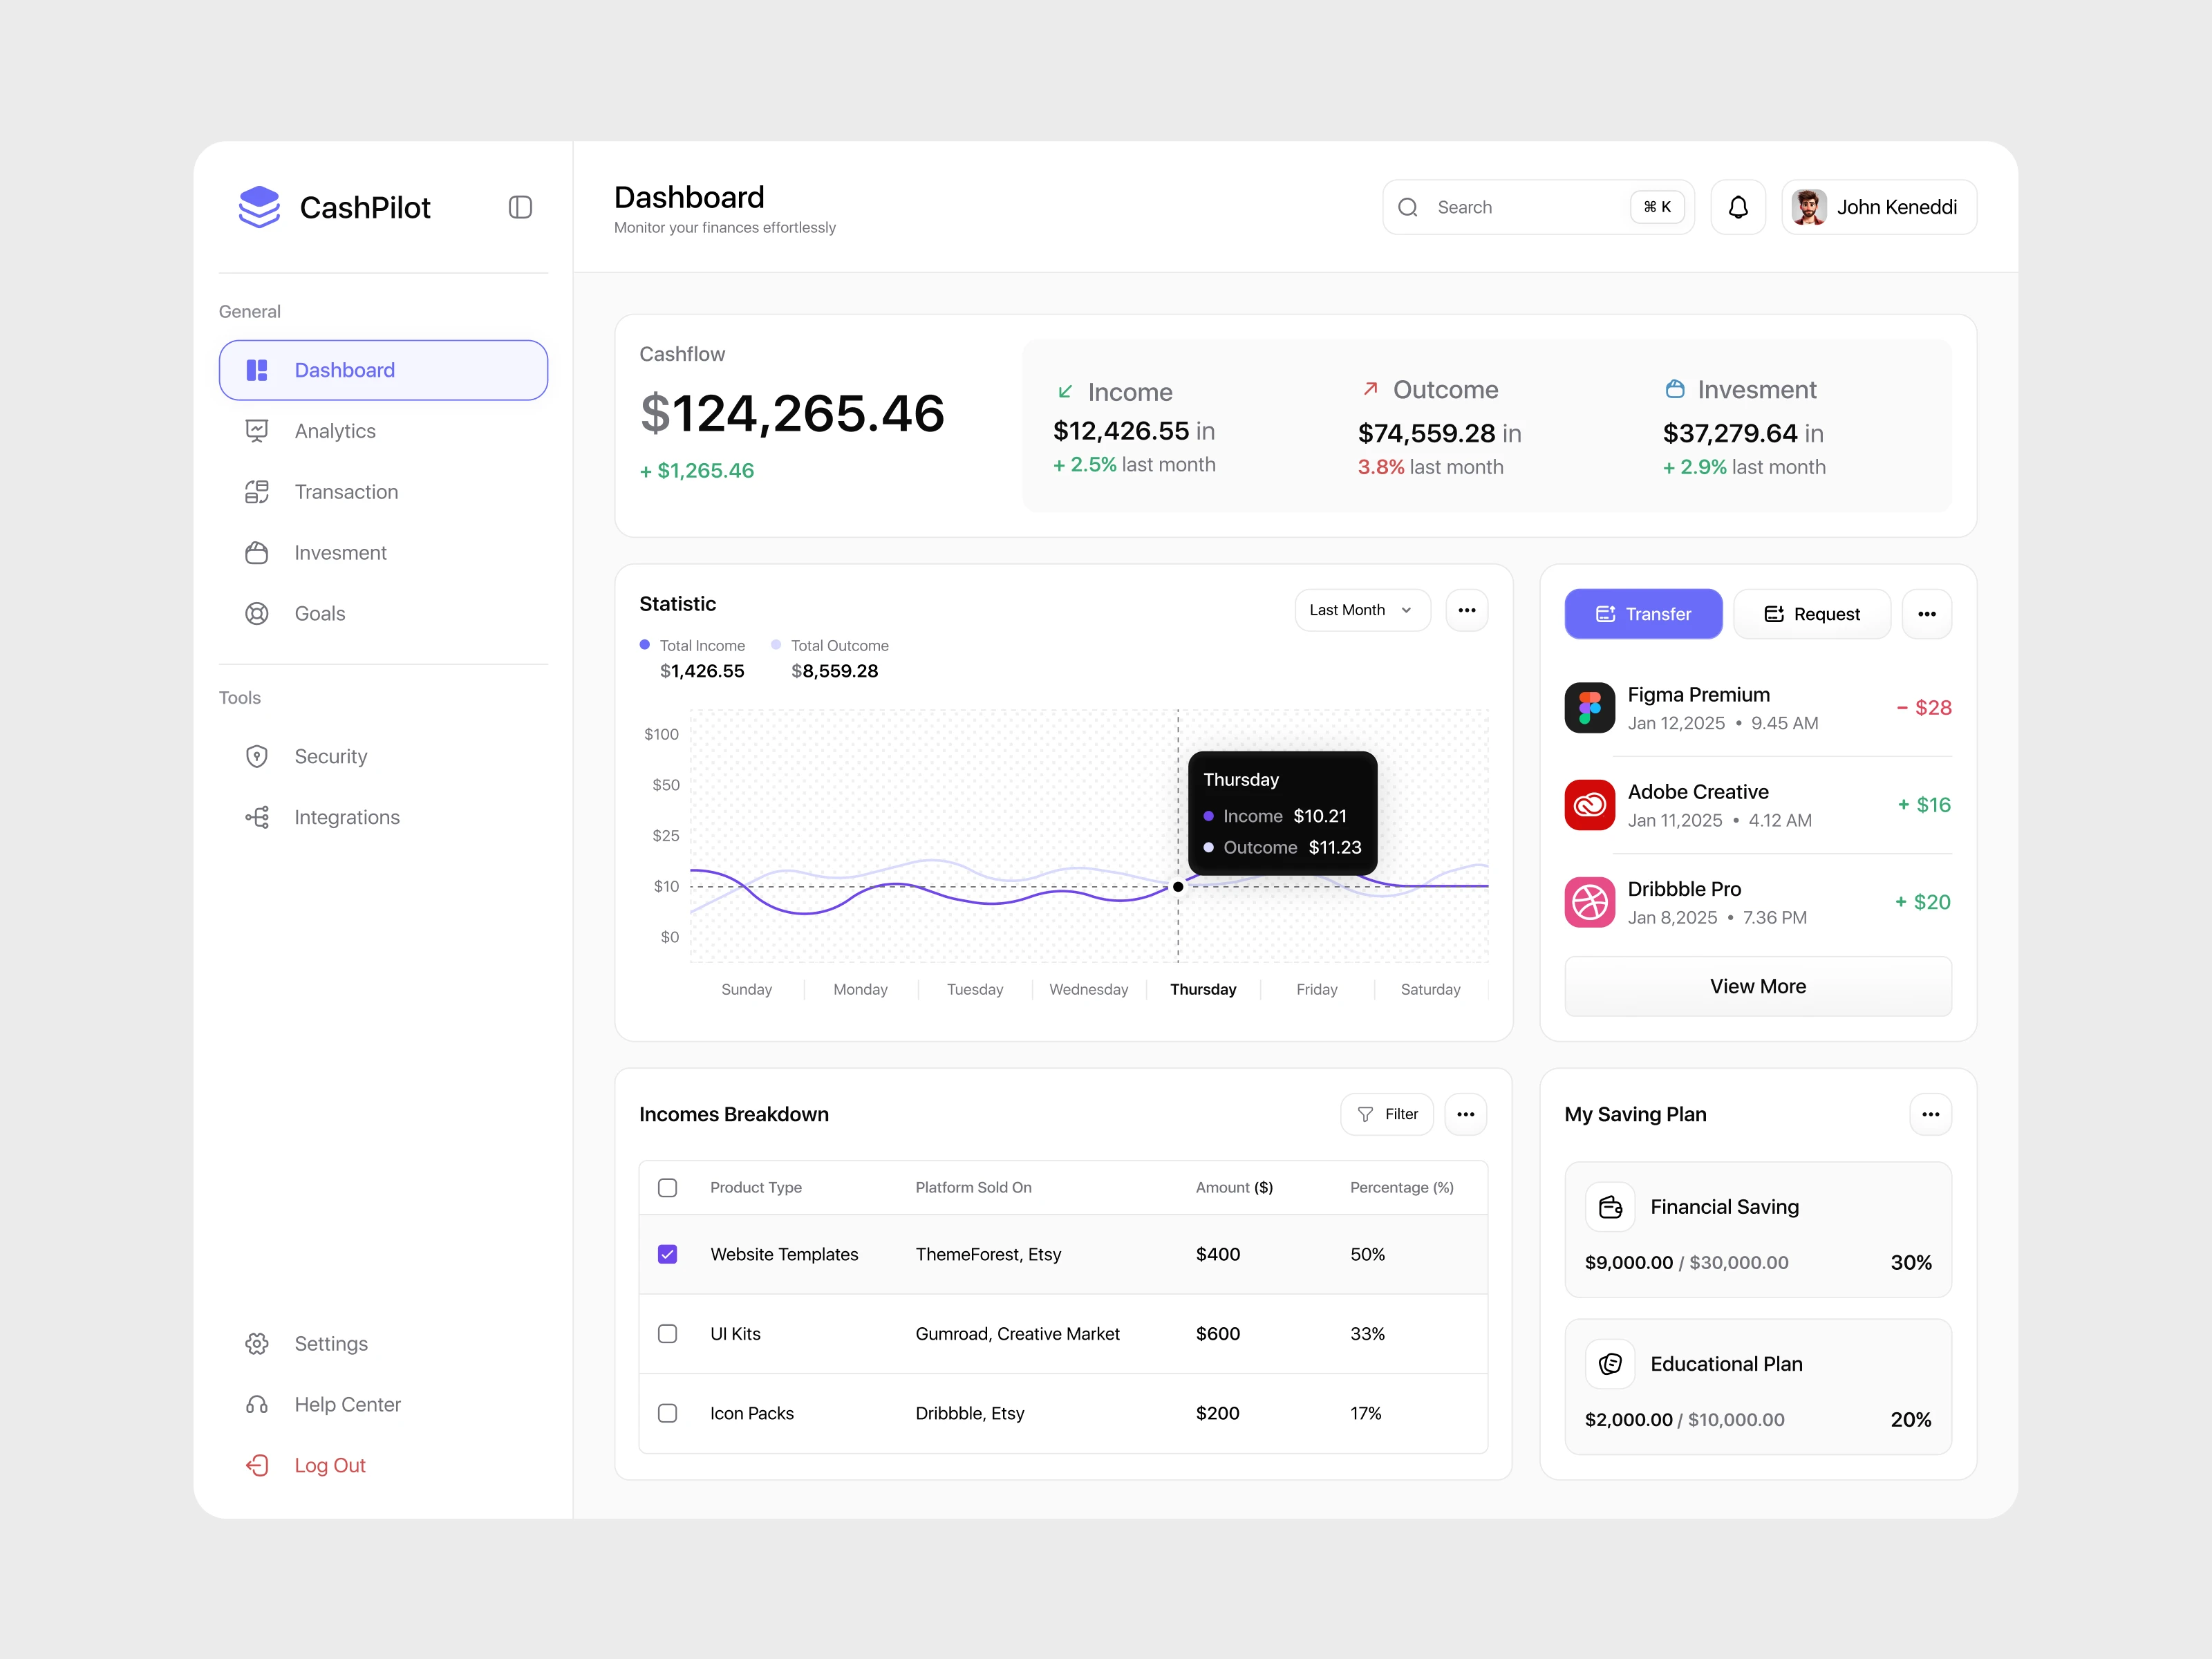Click the Educational Plan icon
Image resolution: width=2212 pixels, height=1659 pixels.
tap(1610, 1364)
